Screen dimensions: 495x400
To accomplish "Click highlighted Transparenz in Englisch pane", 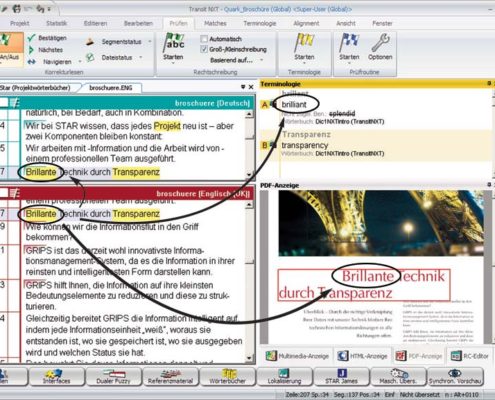I will coord(136,214).
